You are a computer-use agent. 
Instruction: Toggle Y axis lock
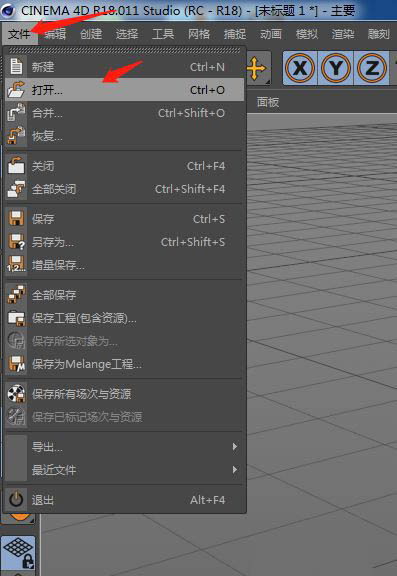coord(335,68)
